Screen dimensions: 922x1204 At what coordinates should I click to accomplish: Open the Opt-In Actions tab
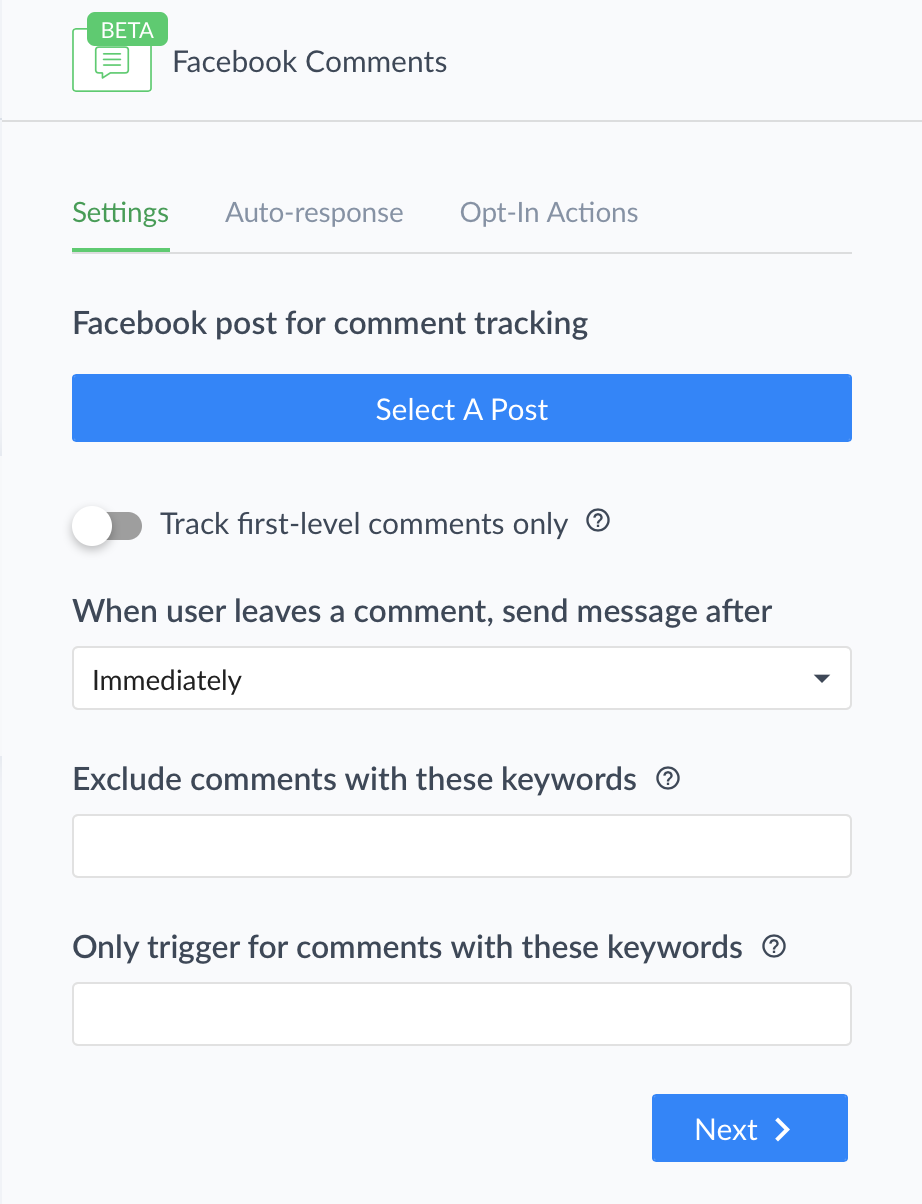549,213
